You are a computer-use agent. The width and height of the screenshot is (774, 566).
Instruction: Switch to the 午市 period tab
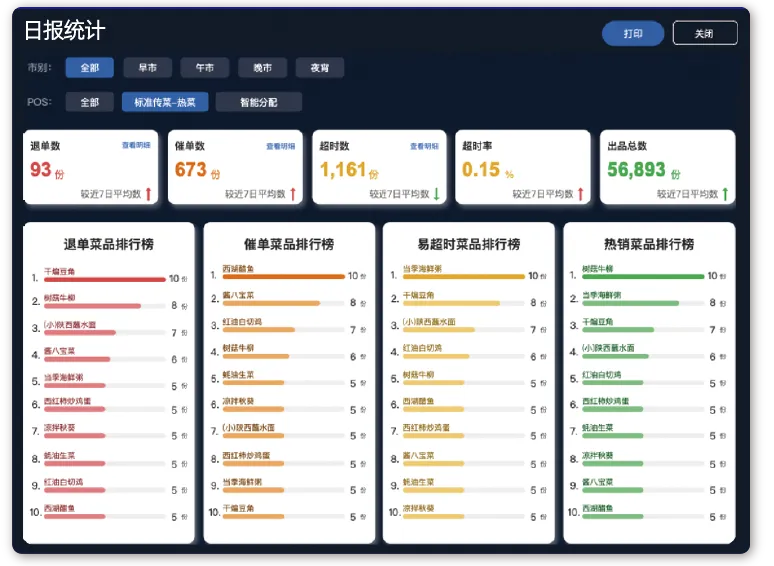point(205,68)
